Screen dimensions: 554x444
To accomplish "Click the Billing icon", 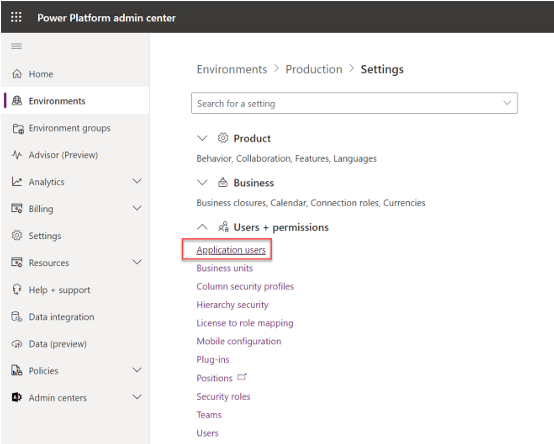I will pos(17,208).
